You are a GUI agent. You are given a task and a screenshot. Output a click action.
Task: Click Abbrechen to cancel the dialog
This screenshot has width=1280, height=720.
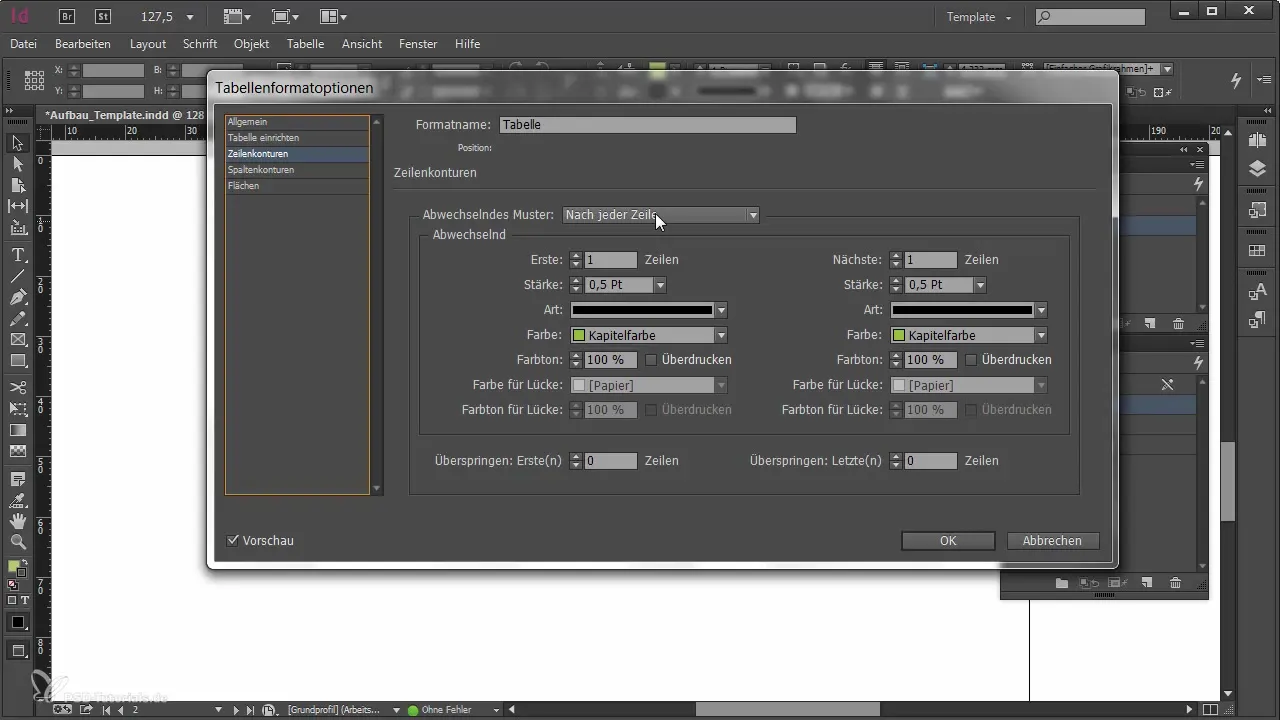click(1052, 540)
